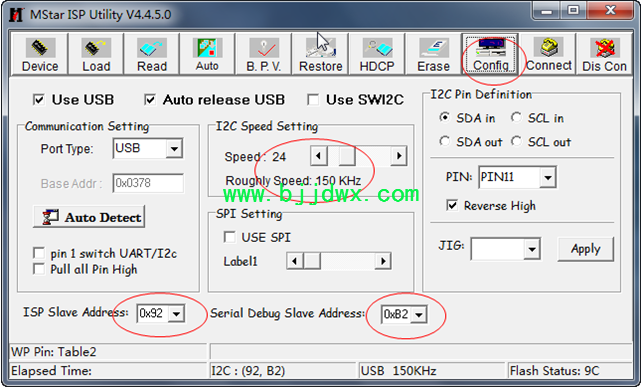Viewport: 641px width, 387px height.
Task: Open the Restore toolbar tab
Action: pyautogui.click(x=320, y=54)
